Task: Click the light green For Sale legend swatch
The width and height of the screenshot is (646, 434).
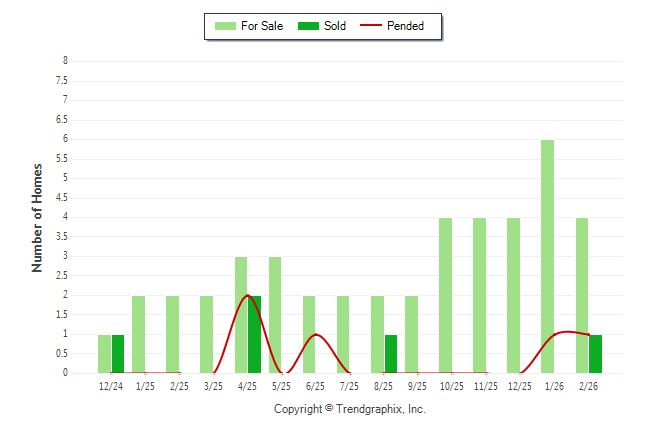Action: pos(225,26)
